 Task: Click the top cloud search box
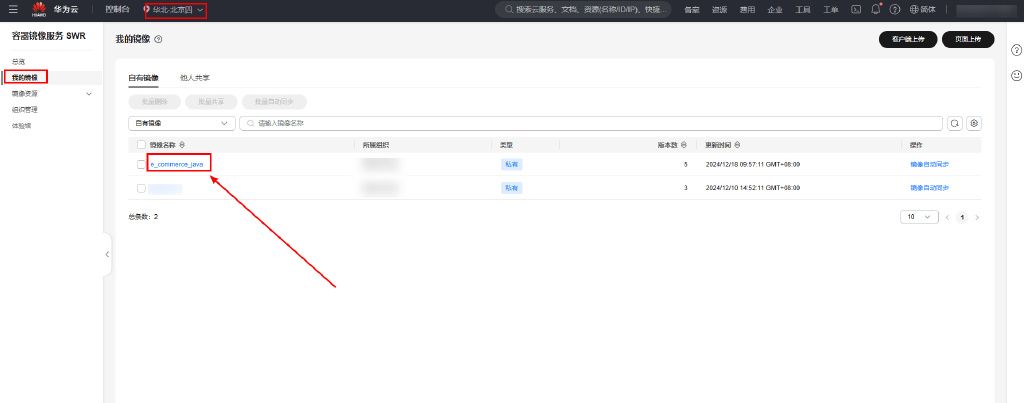tap(583, 10)
